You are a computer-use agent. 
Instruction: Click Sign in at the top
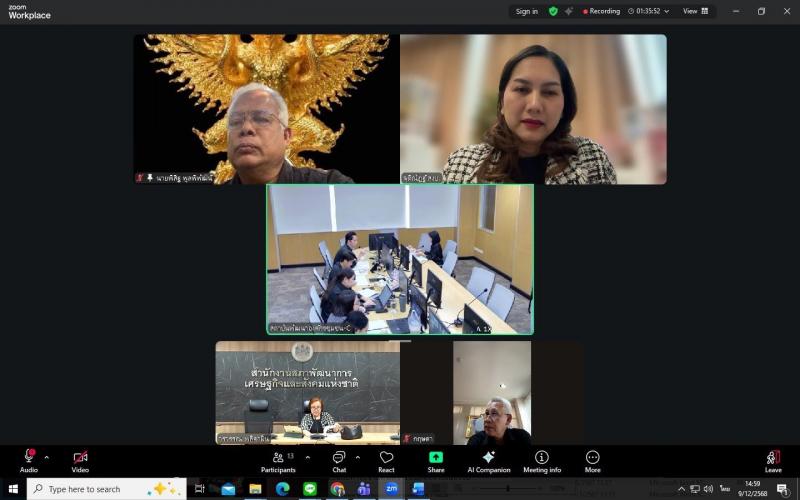point(527,11)
